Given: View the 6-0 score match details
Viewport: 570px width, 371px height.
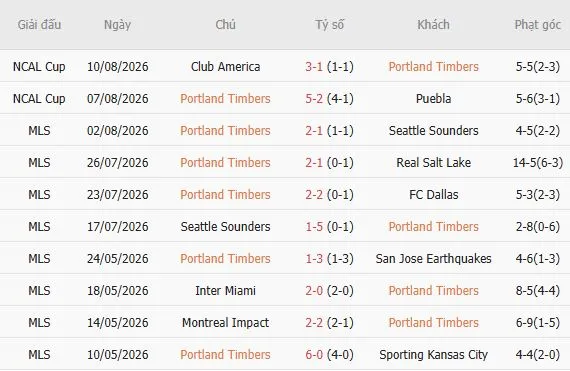Looking at the screenshot, I should pyautogui.click(x=314, y=354).
